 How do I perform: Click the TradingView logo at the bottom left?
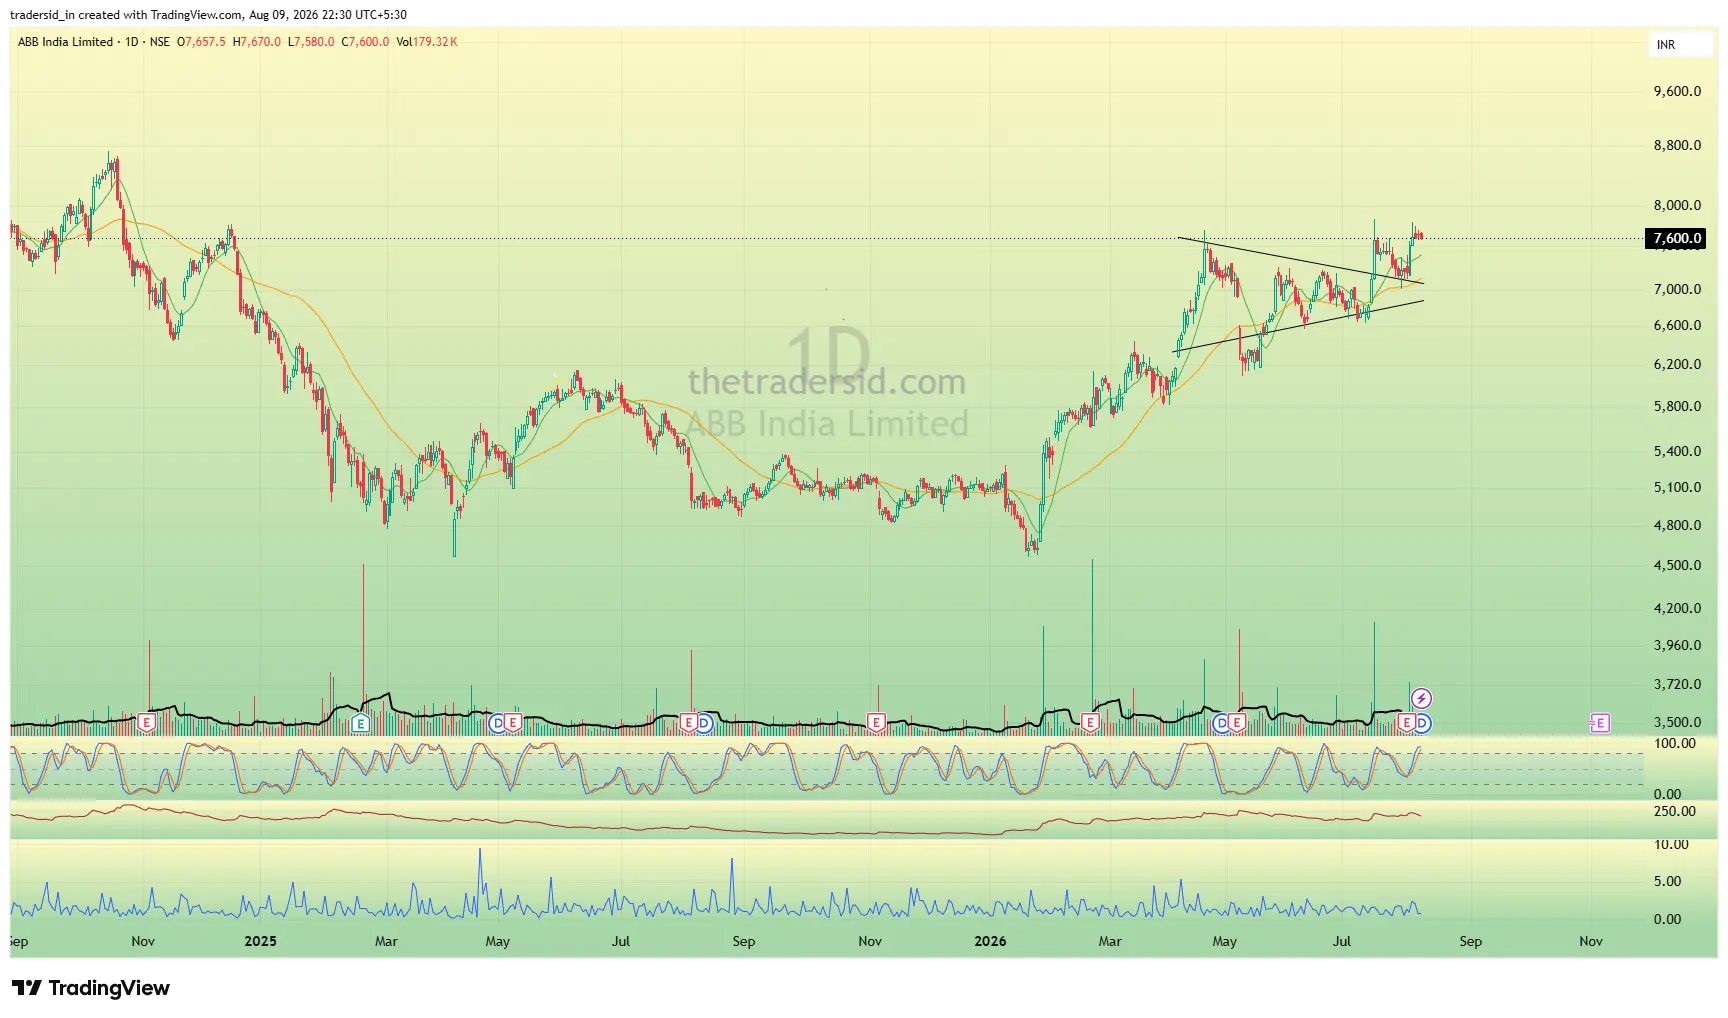pyautogui.click(x=91, y=988)
